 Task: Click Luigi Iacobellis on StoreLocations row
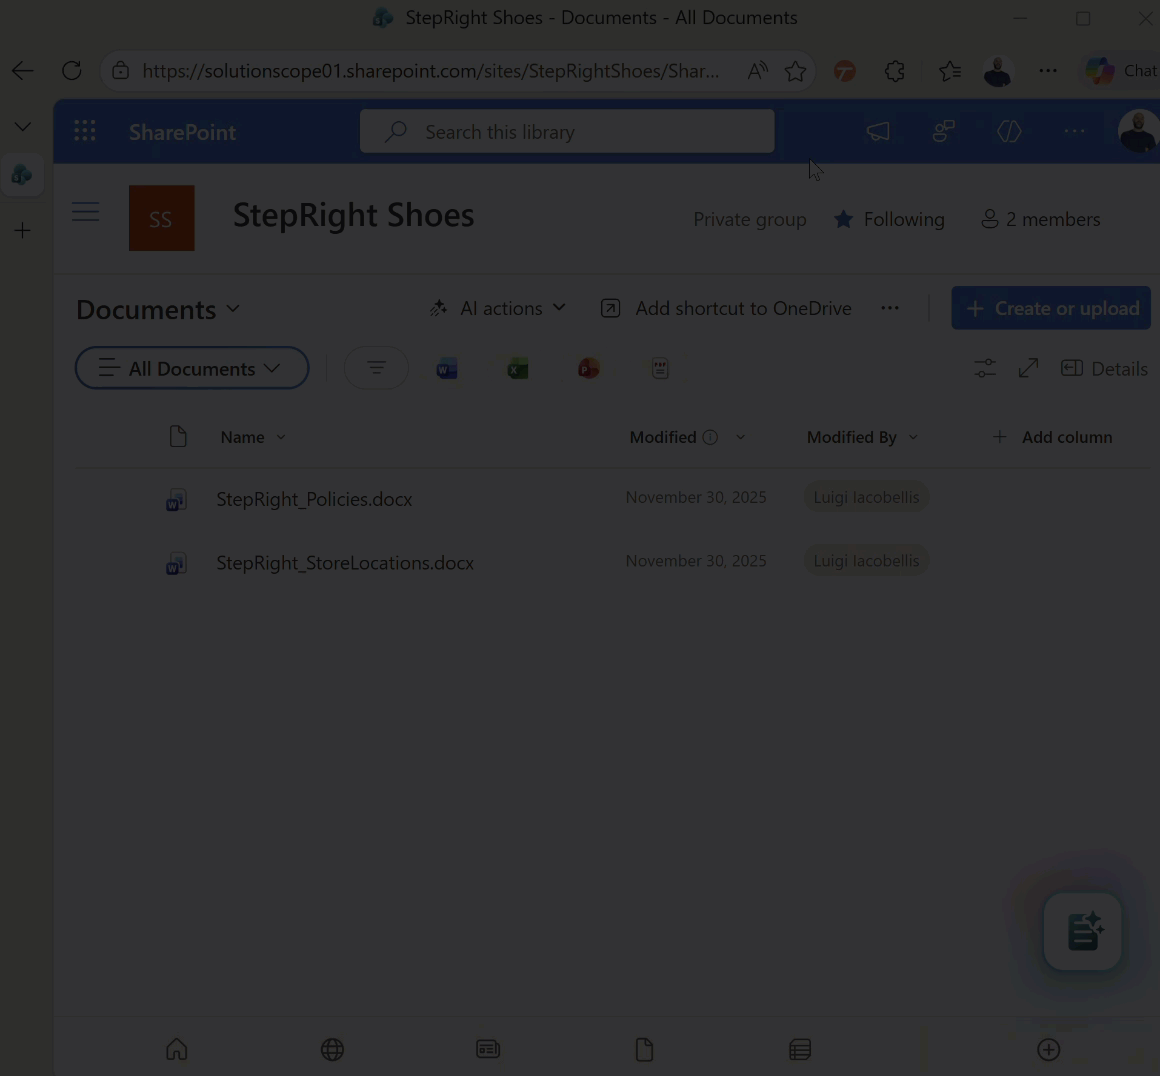click(866, 561)
